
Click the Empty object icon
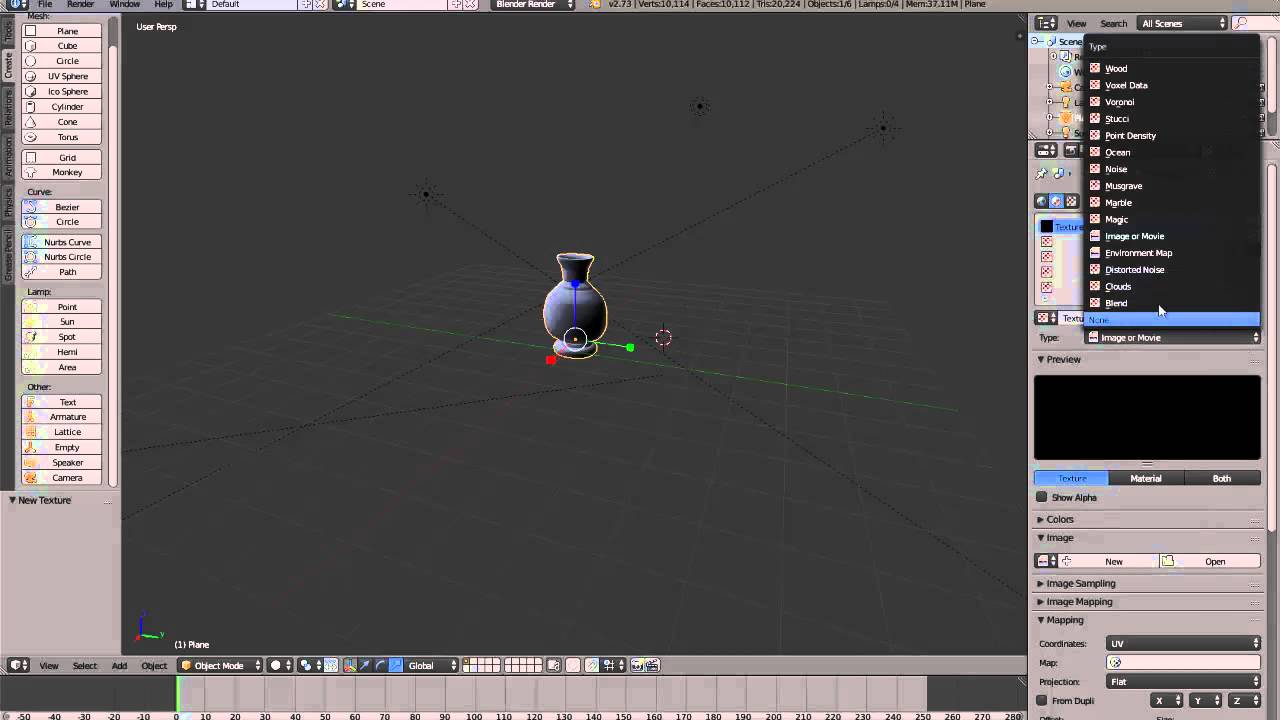coord(31,447)
